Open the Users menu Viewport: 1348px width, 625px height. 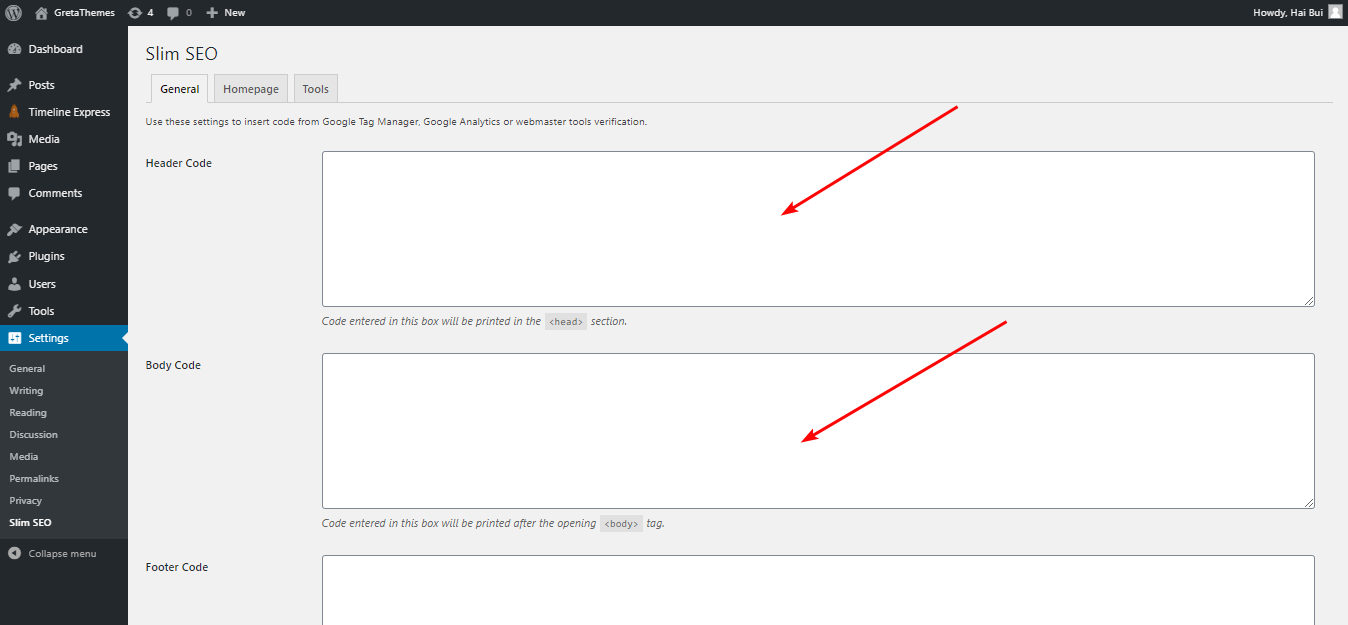tap(64, 284)
